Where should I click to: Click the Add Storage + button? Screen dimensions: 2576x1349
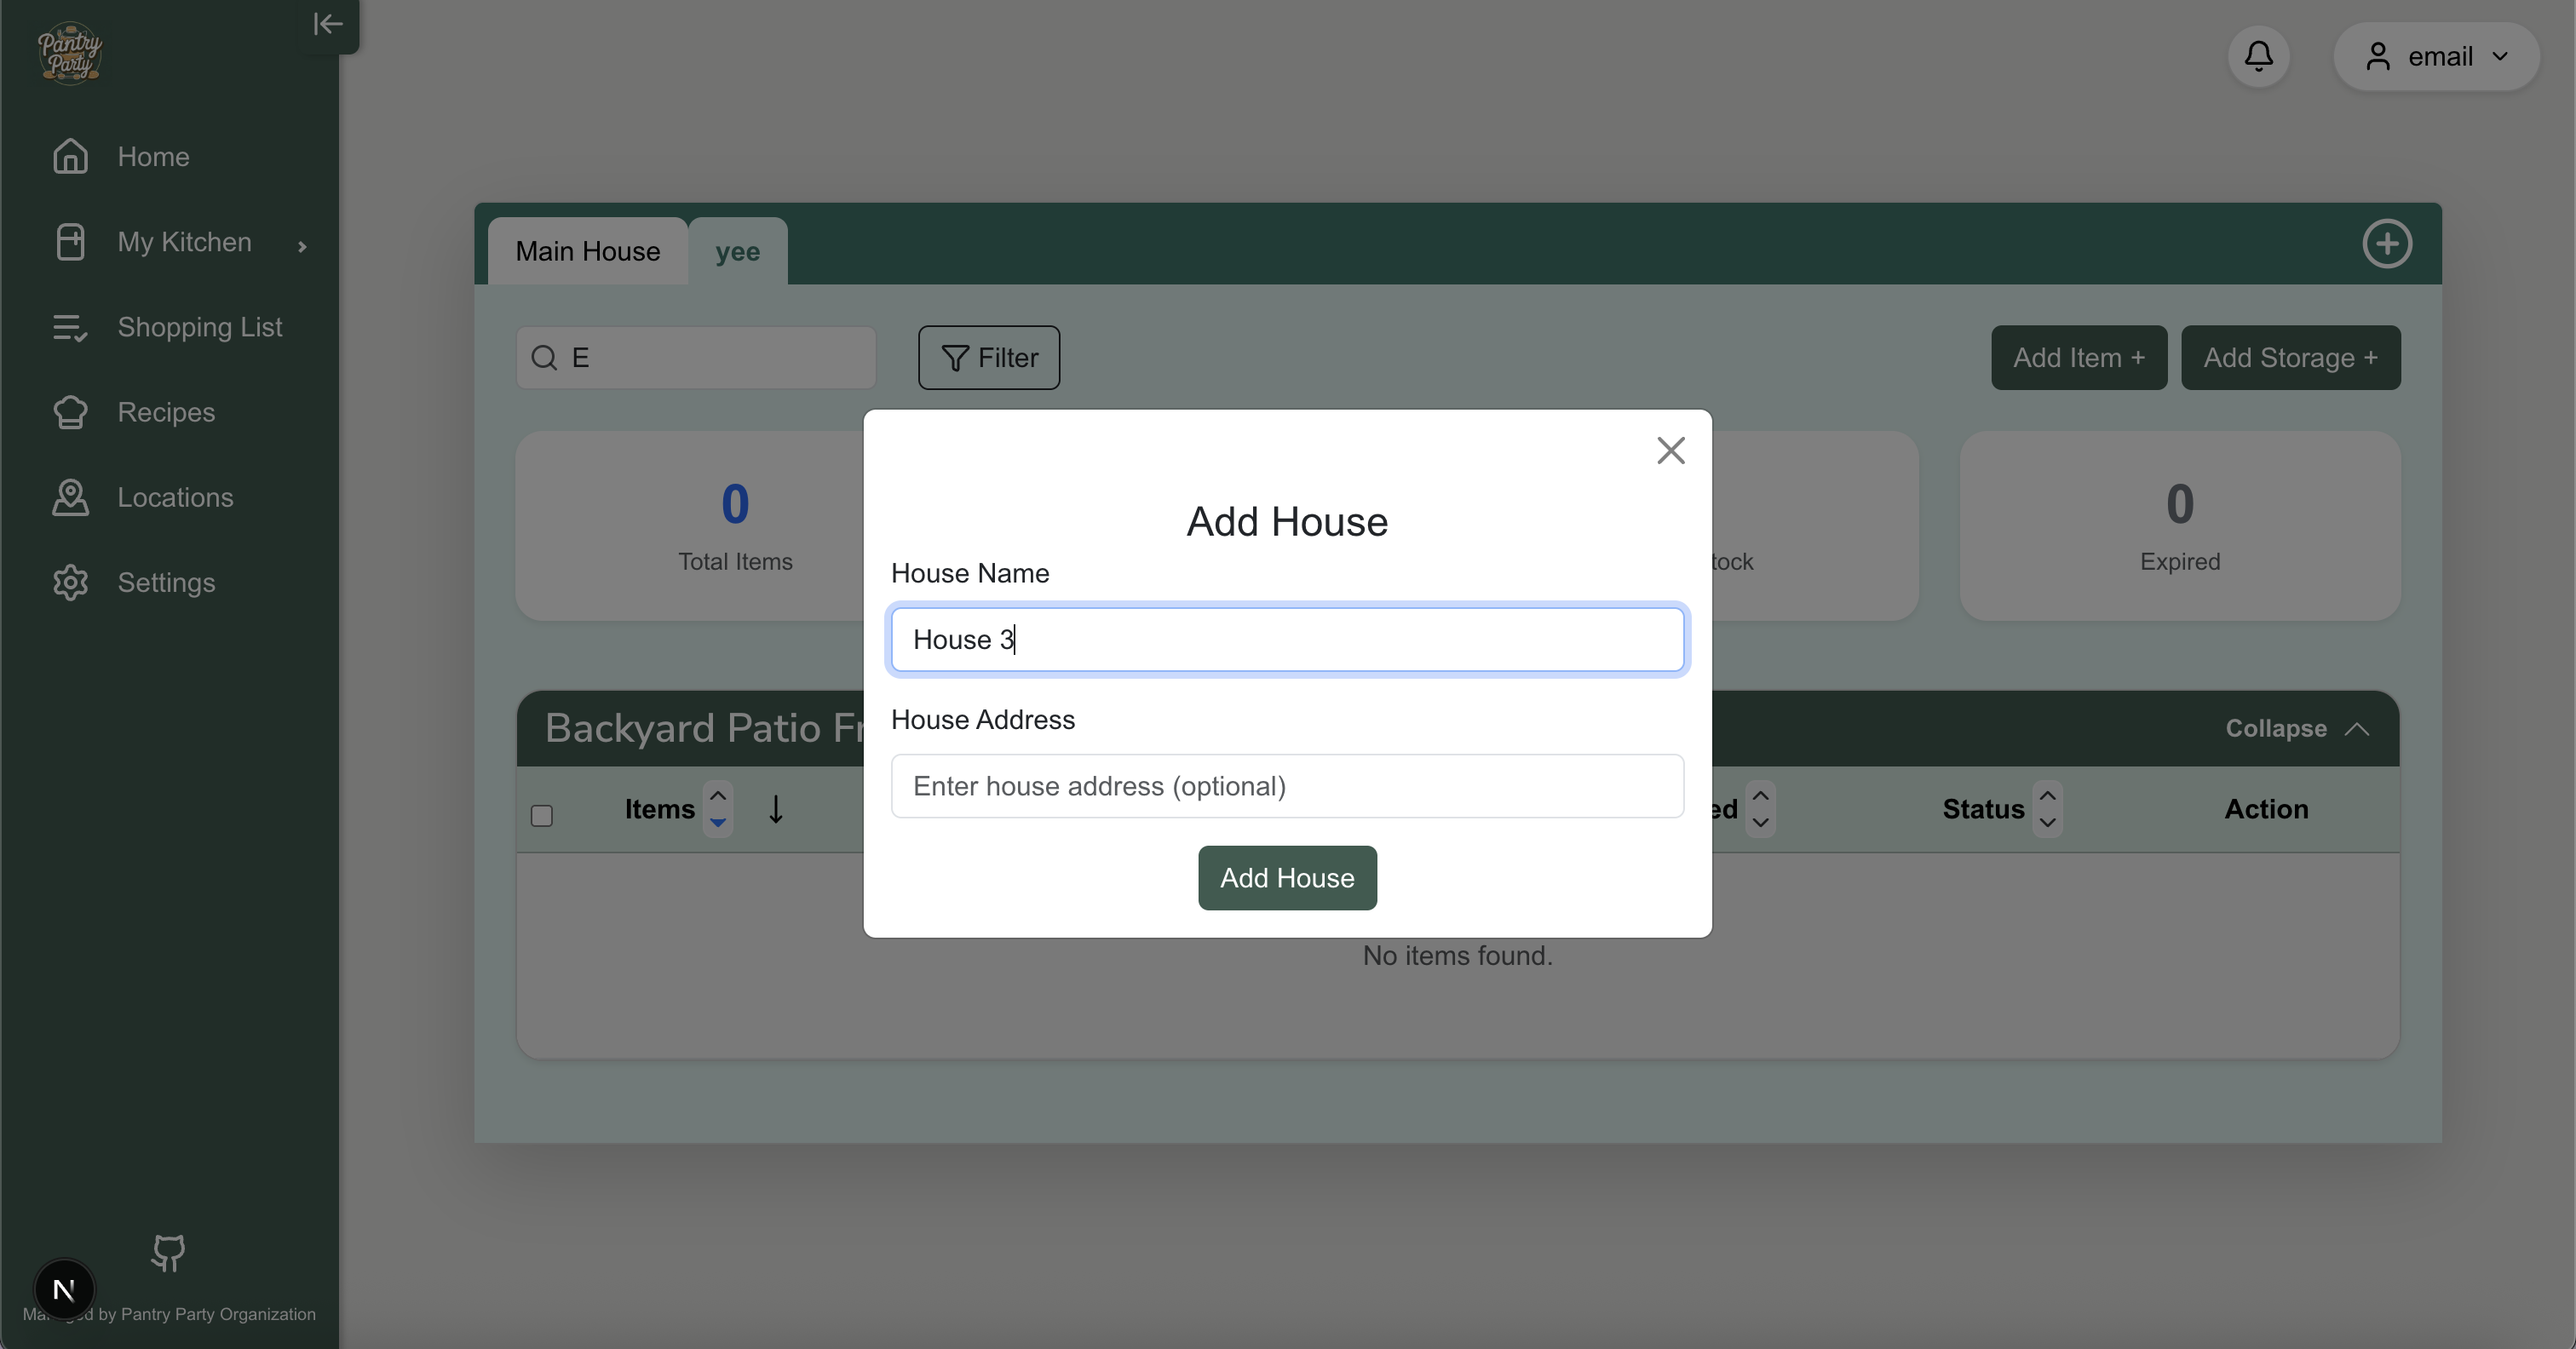pos(2290,357)
